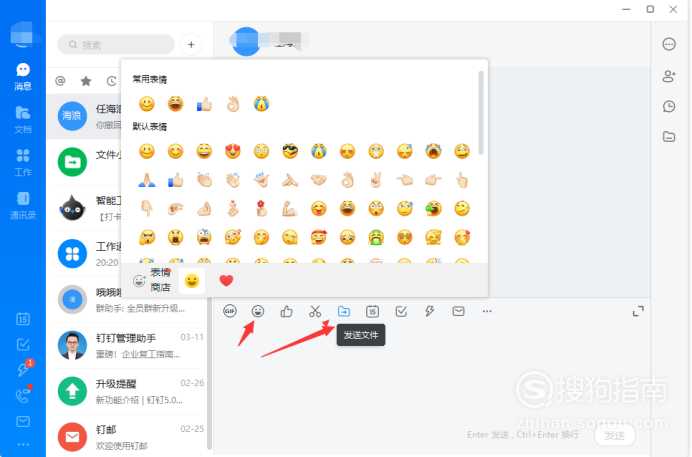Open chat history clock icon
692x457 pixels.
coord(669,106)
